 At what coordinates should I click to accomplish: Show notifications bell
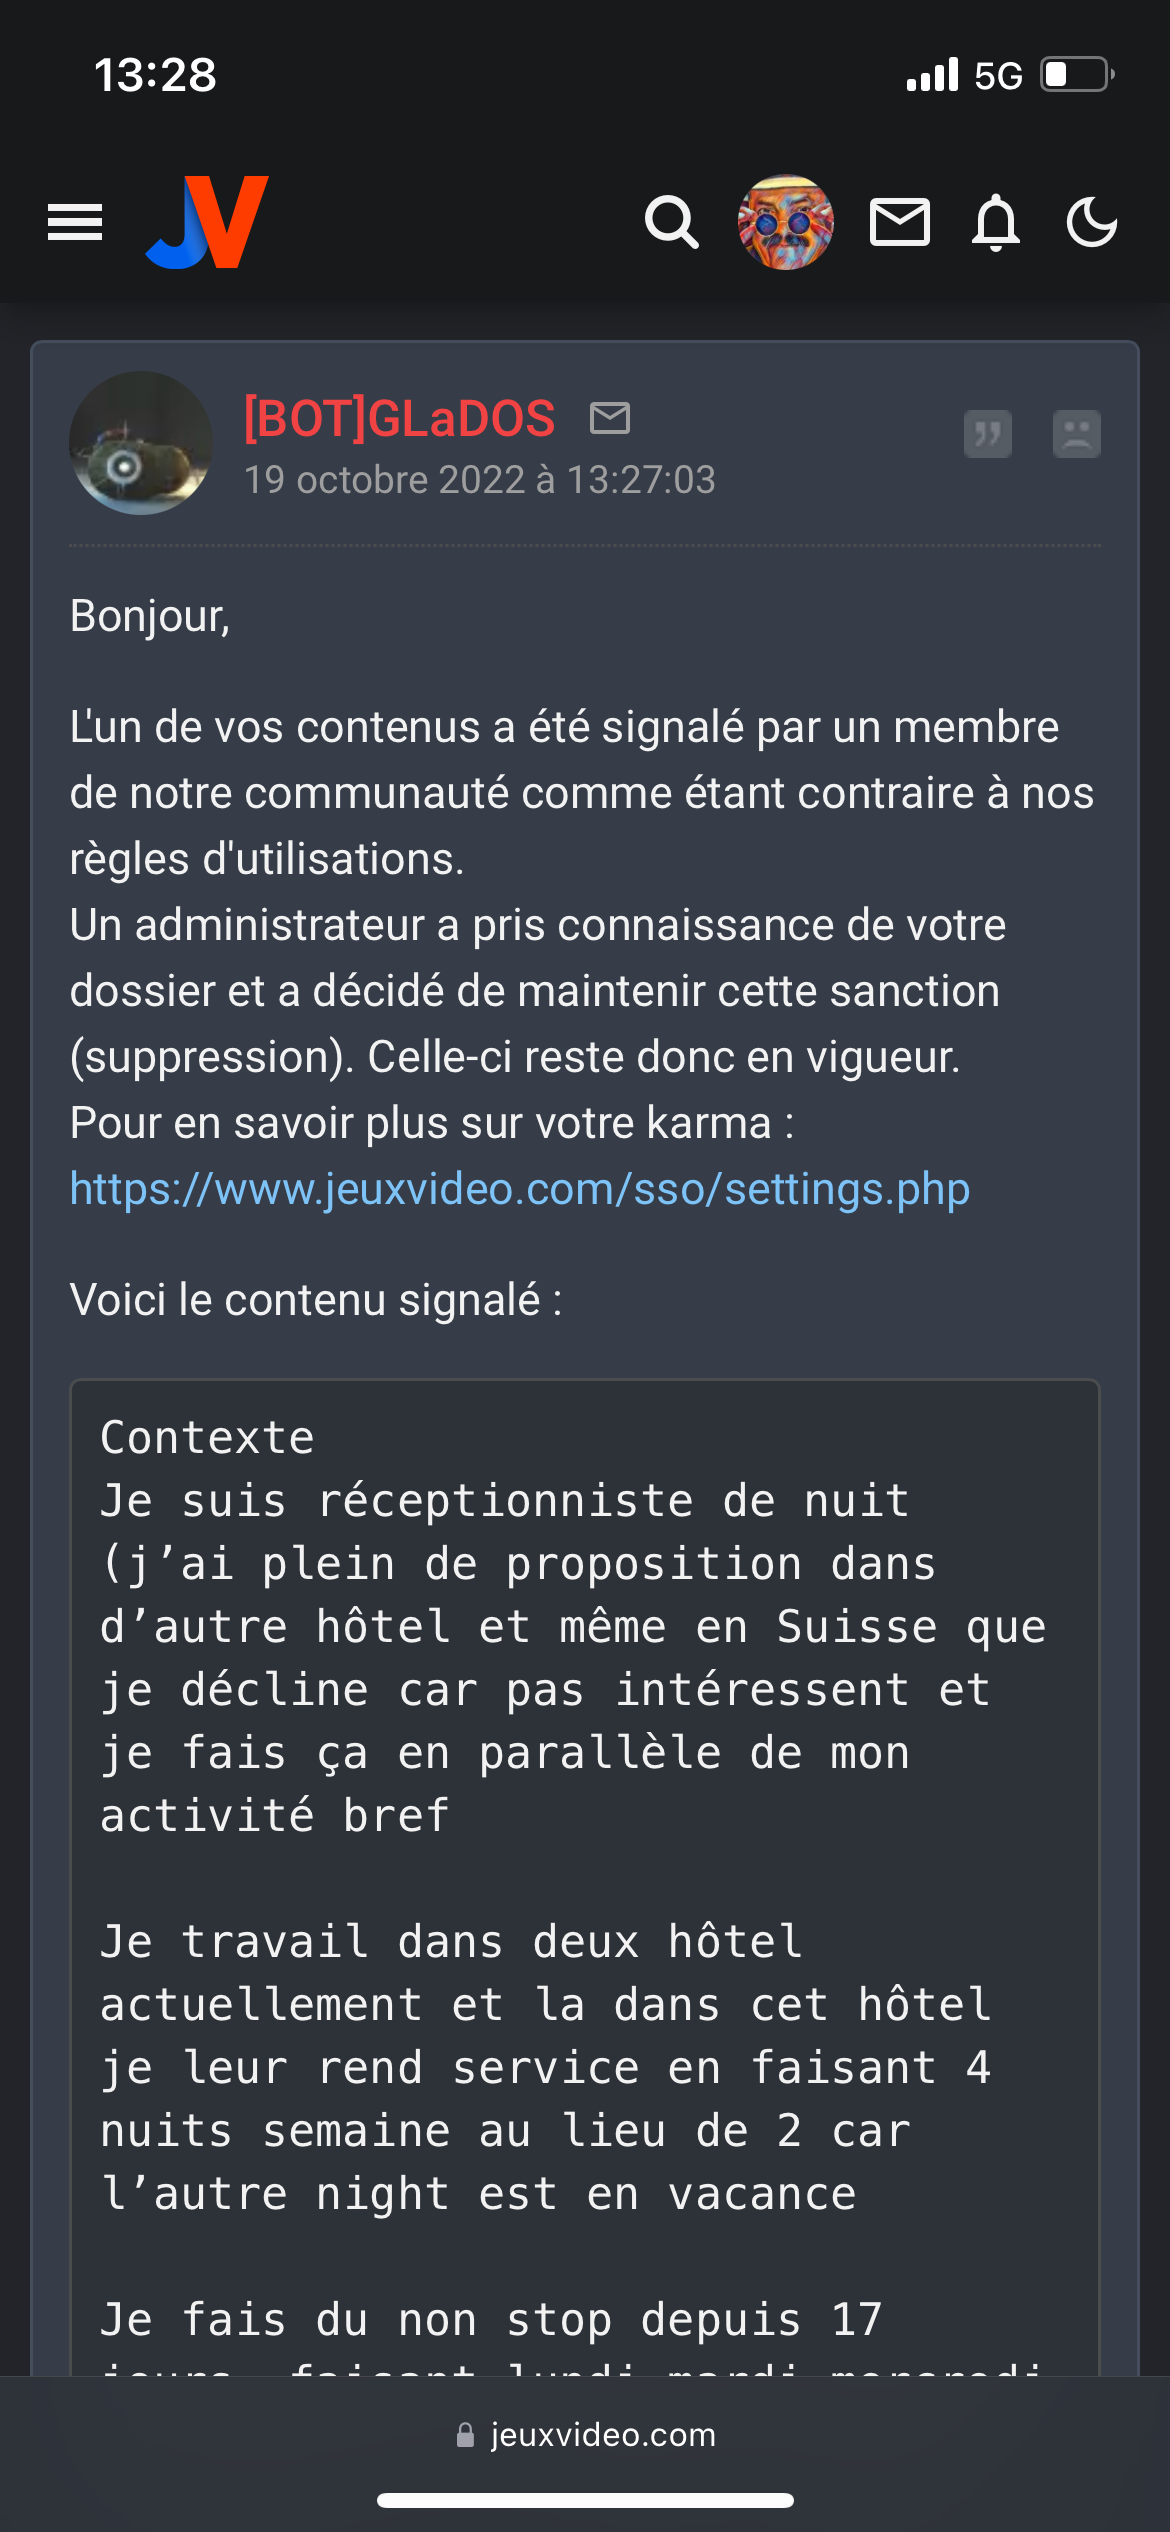coord(996,222)
